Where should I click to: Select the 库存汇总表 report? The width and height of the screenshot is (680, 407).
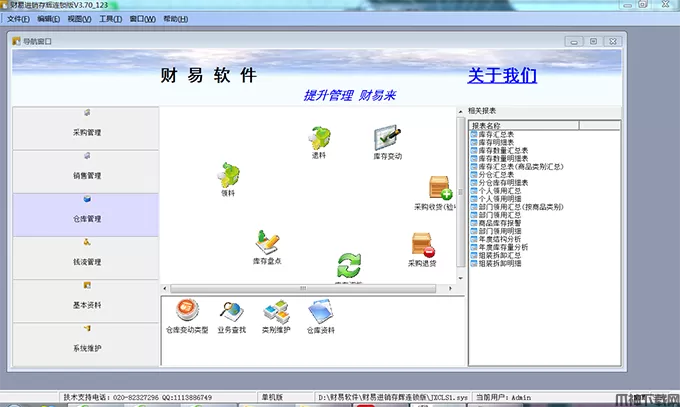[x=492, y=135]
